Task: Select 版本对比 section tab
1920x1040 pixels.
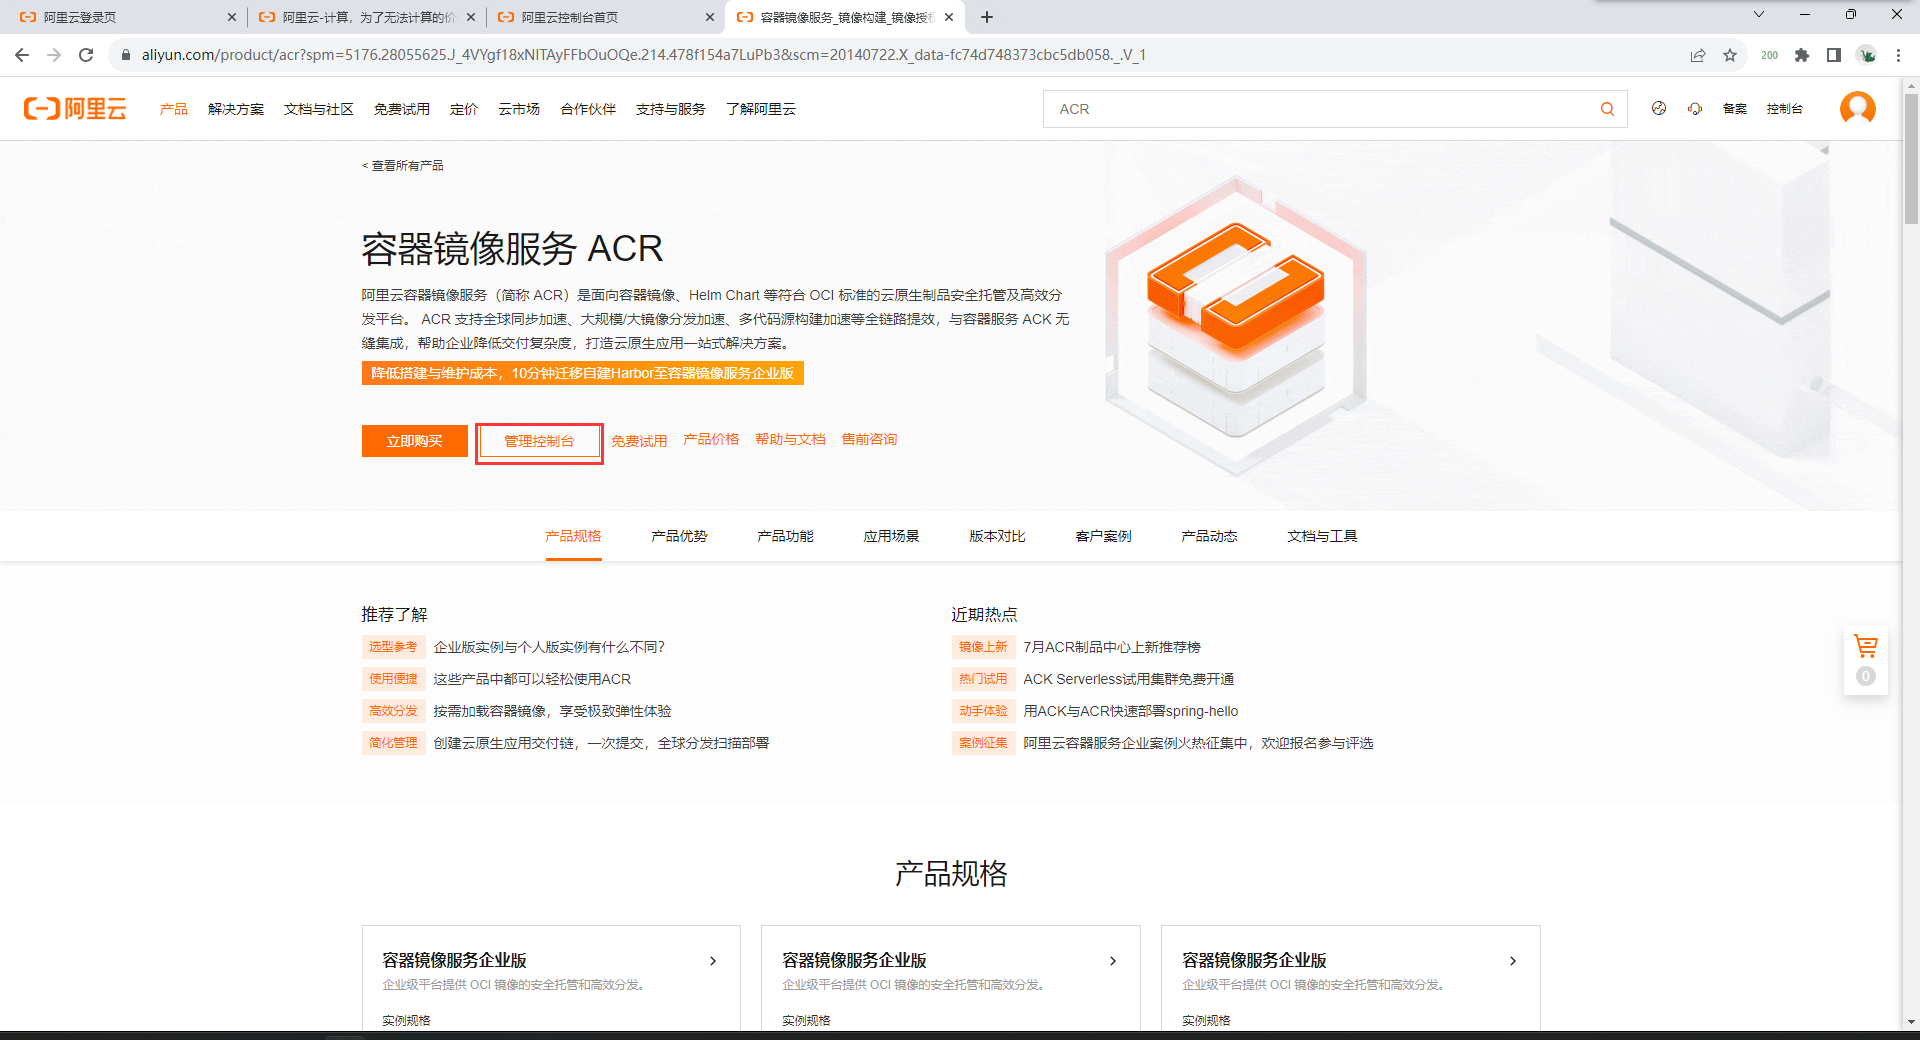Action: click(x=997, y=536)
